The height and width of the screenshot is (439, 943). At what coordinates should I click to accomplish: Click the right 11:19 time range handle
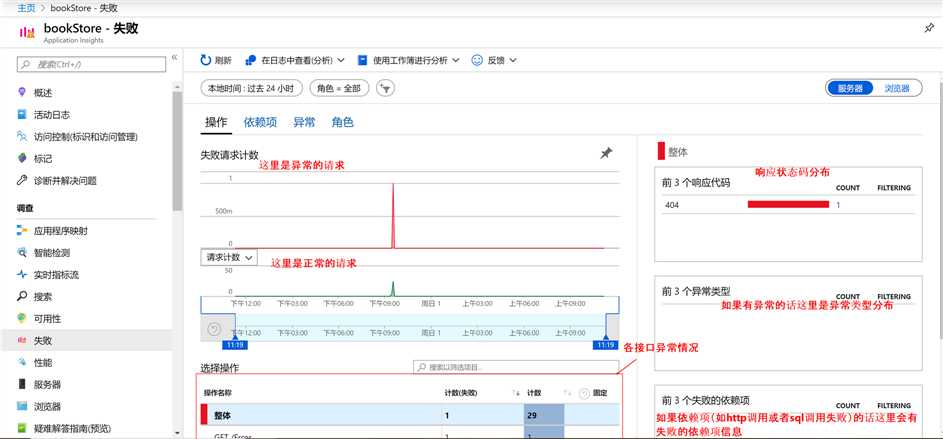[x=604, y=345]
